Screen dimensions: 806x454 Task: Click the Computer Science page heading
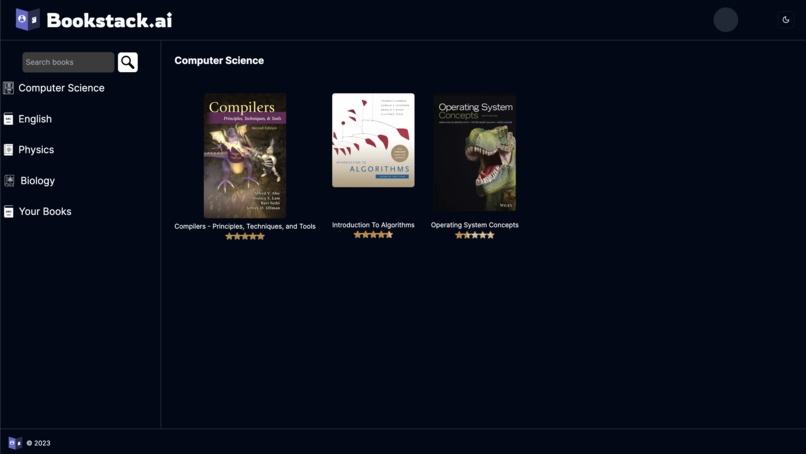pyautogui.click(x=219, y=61)
